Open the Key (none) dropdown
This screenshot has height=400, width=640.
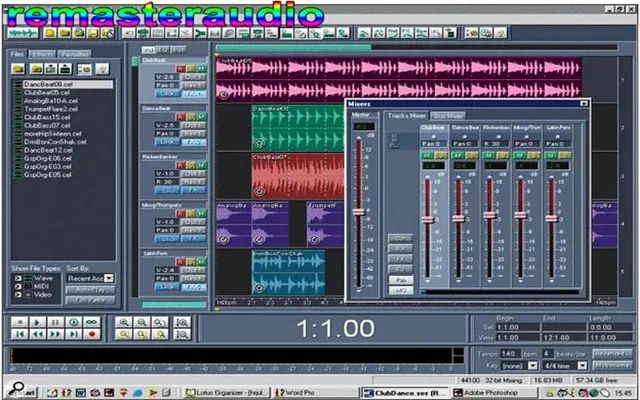[532, 365]
